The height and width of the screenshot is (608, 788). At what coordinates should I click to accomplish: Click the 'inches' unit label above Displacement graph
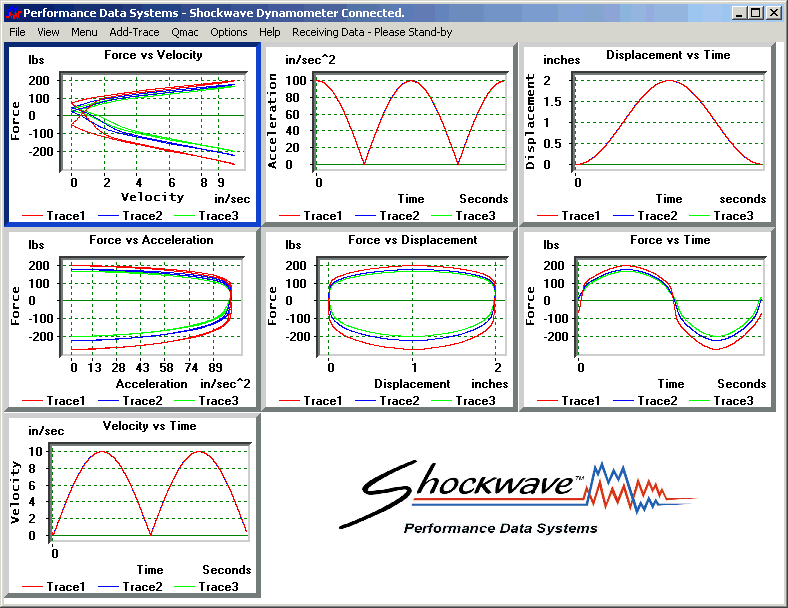pyautogui.click(x=561, y=60)
